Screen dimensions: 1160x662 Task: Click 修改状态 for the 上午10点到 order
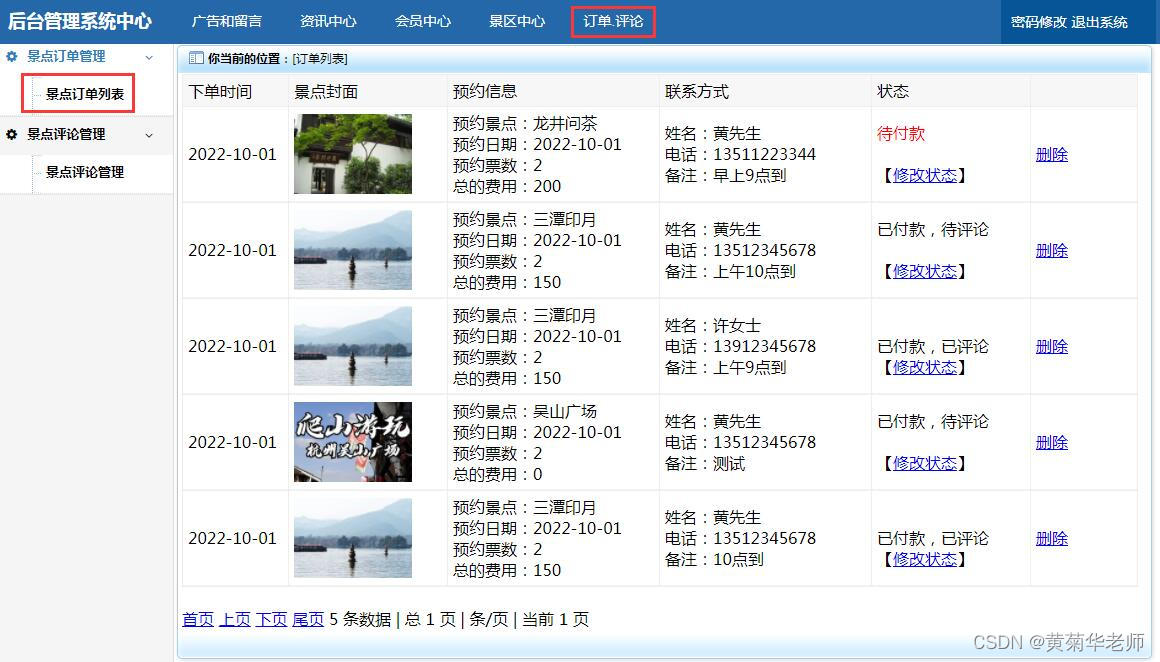(925, 271)
